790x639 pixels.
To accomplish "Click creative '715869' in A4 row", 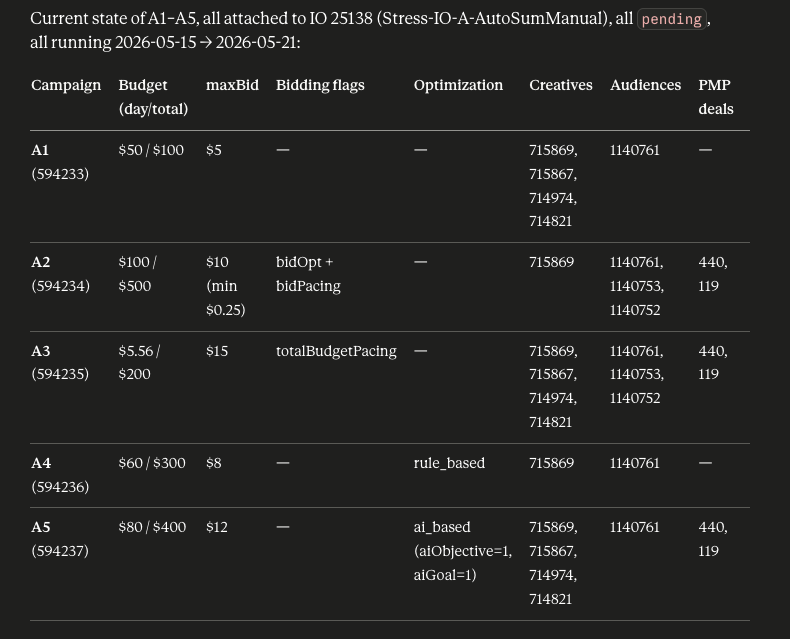I will tap(551, 463).
